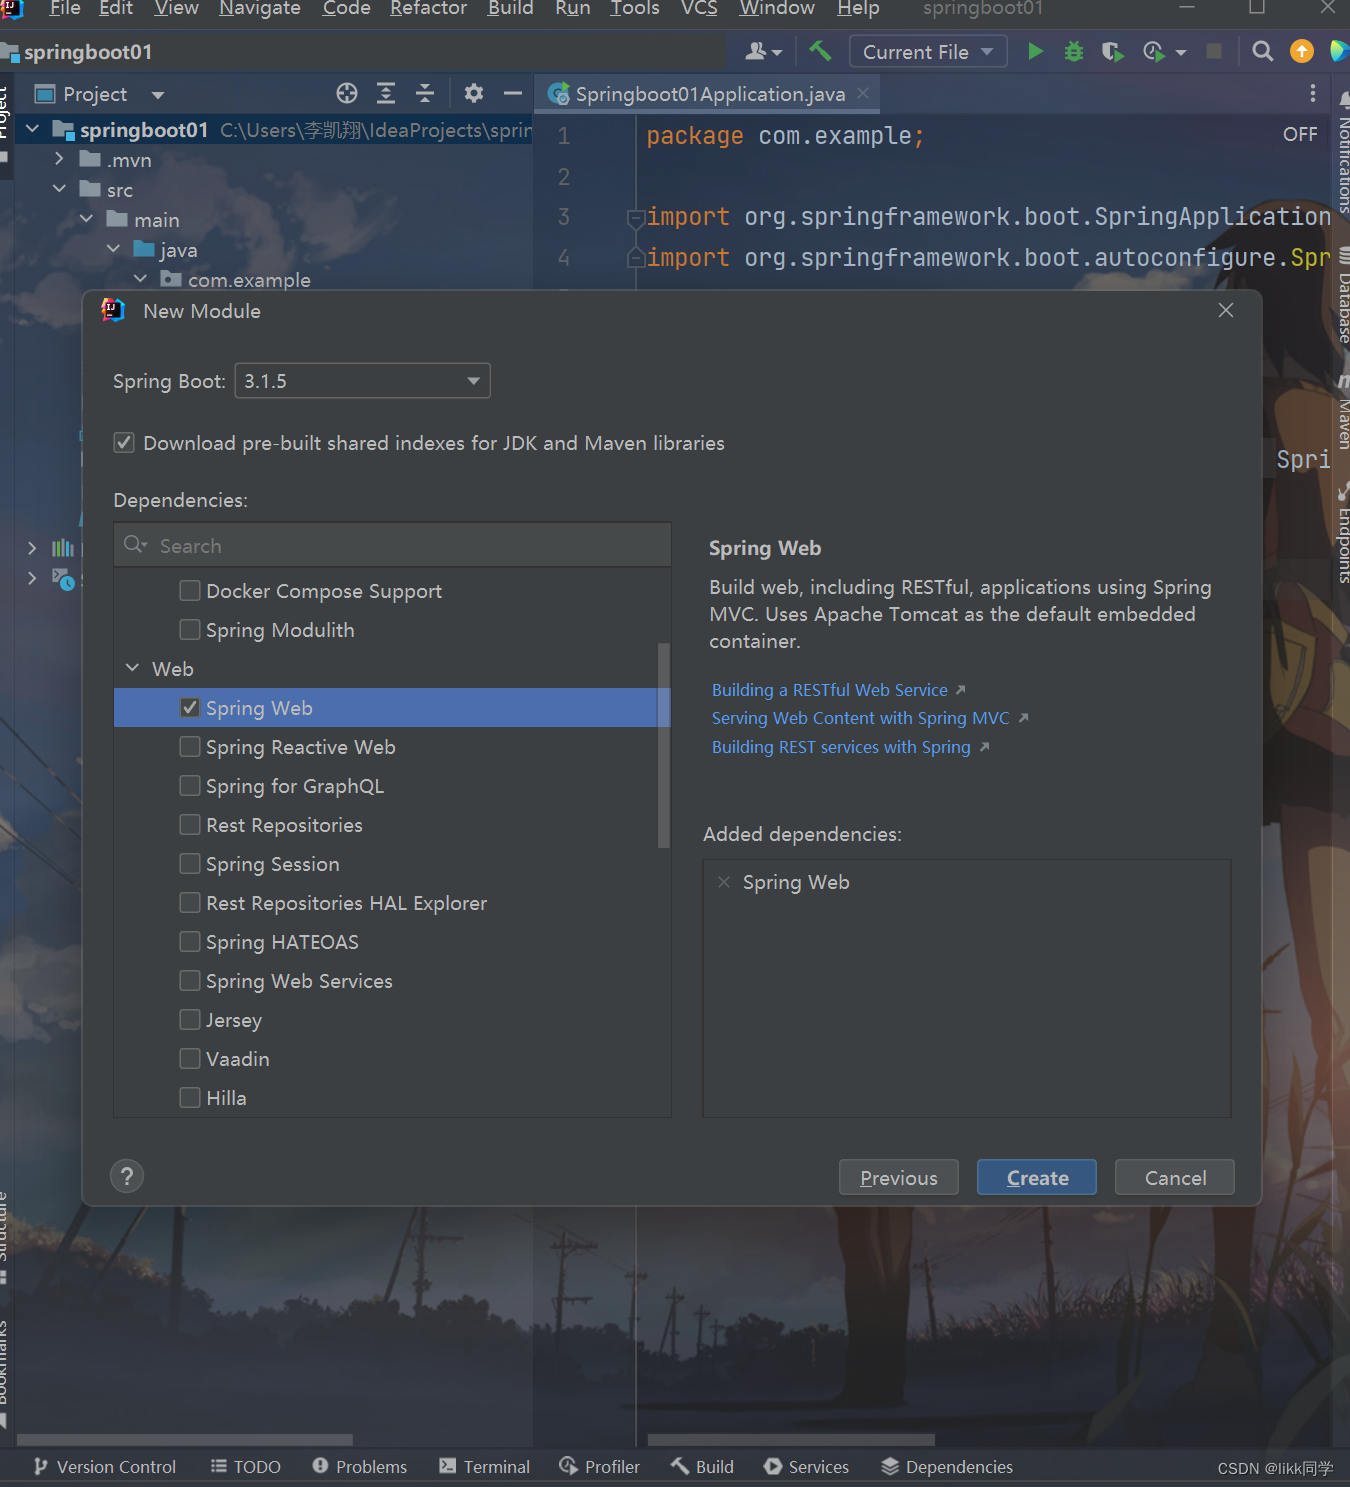The height and width of the screenshot is (1487, 1350).
Task: Open the Navigate menu
Action: [x=260, y=9]
